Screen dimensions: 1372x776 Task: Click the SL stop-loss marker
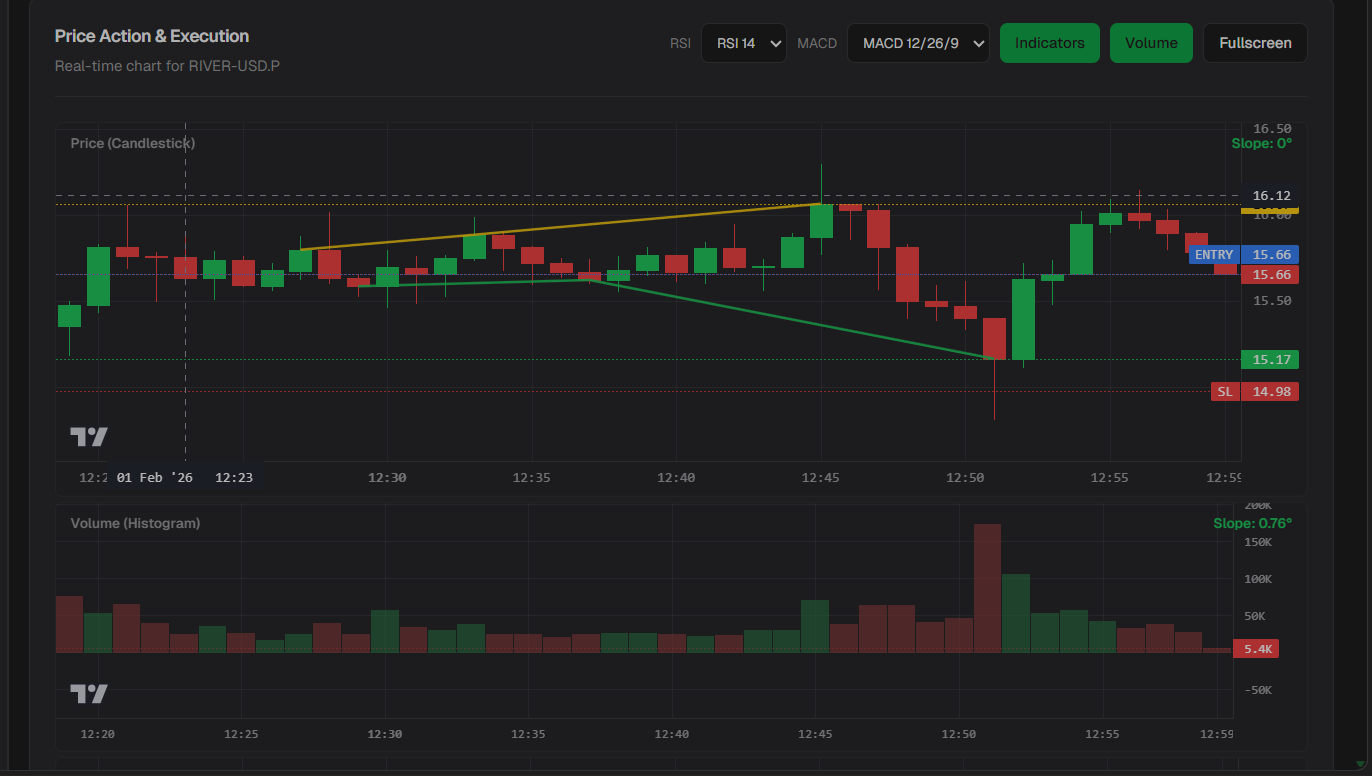pyautogui.click(x=1224, y=391)
